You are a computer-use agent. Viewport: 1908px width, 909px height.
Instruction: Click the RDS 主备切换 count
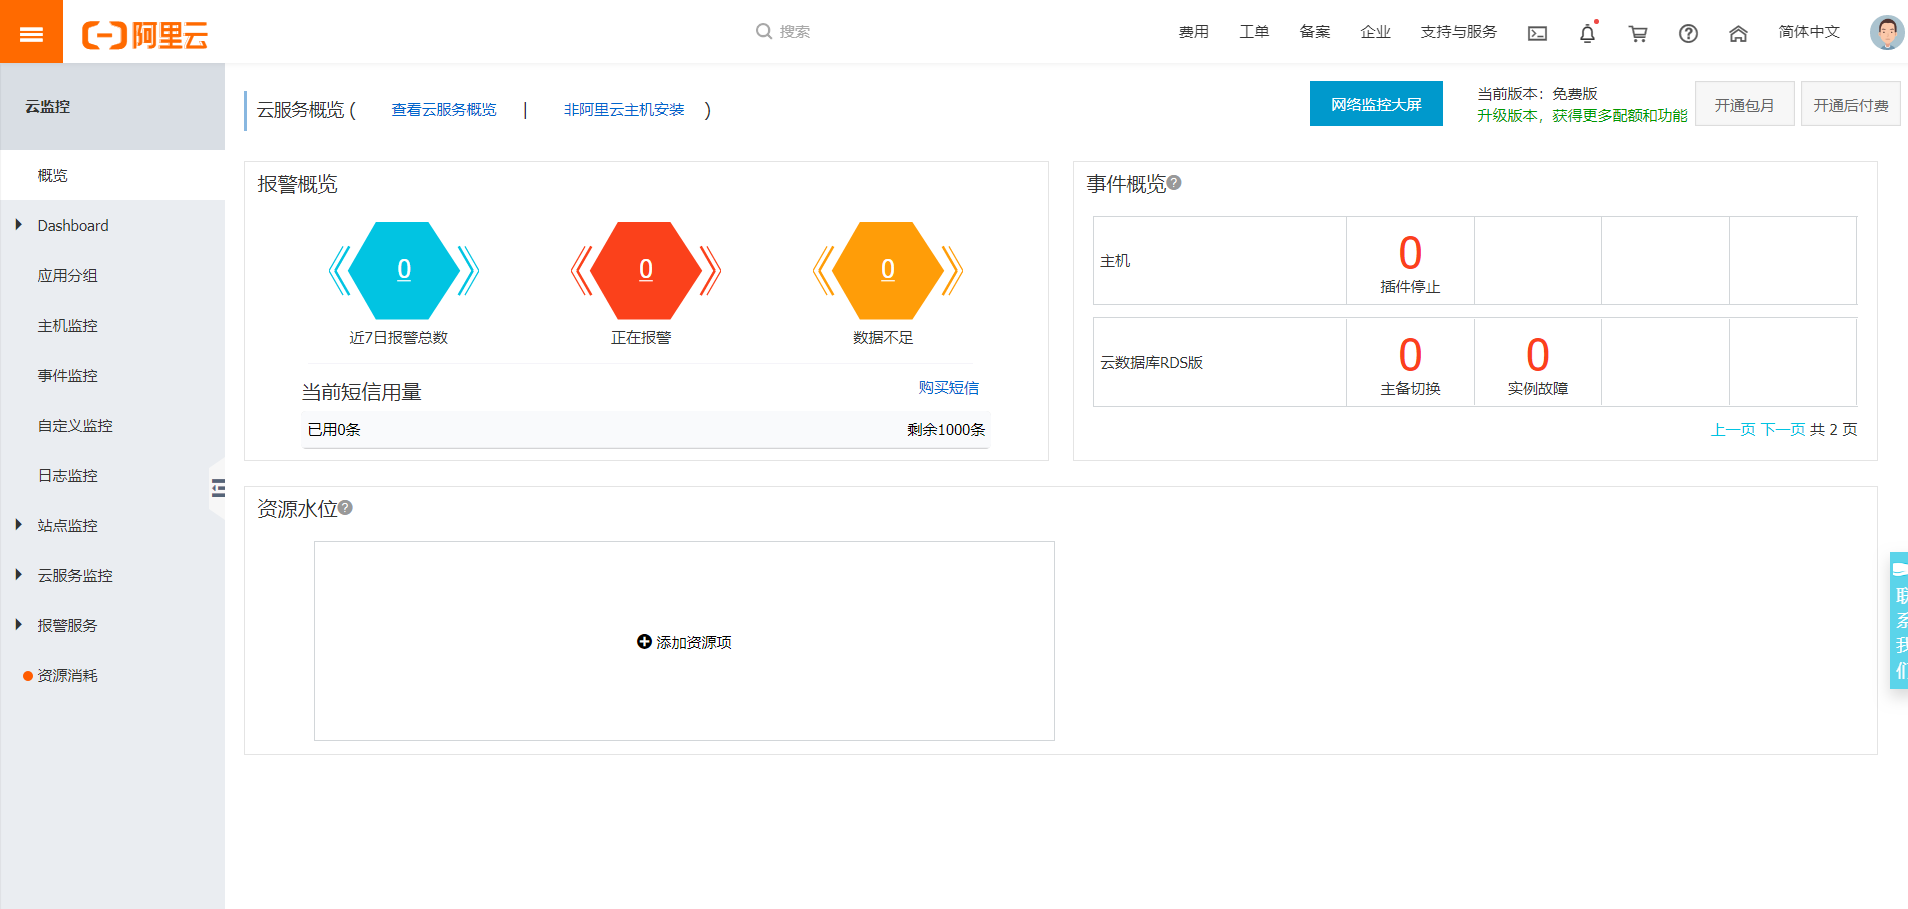[x=1410, y=355]
